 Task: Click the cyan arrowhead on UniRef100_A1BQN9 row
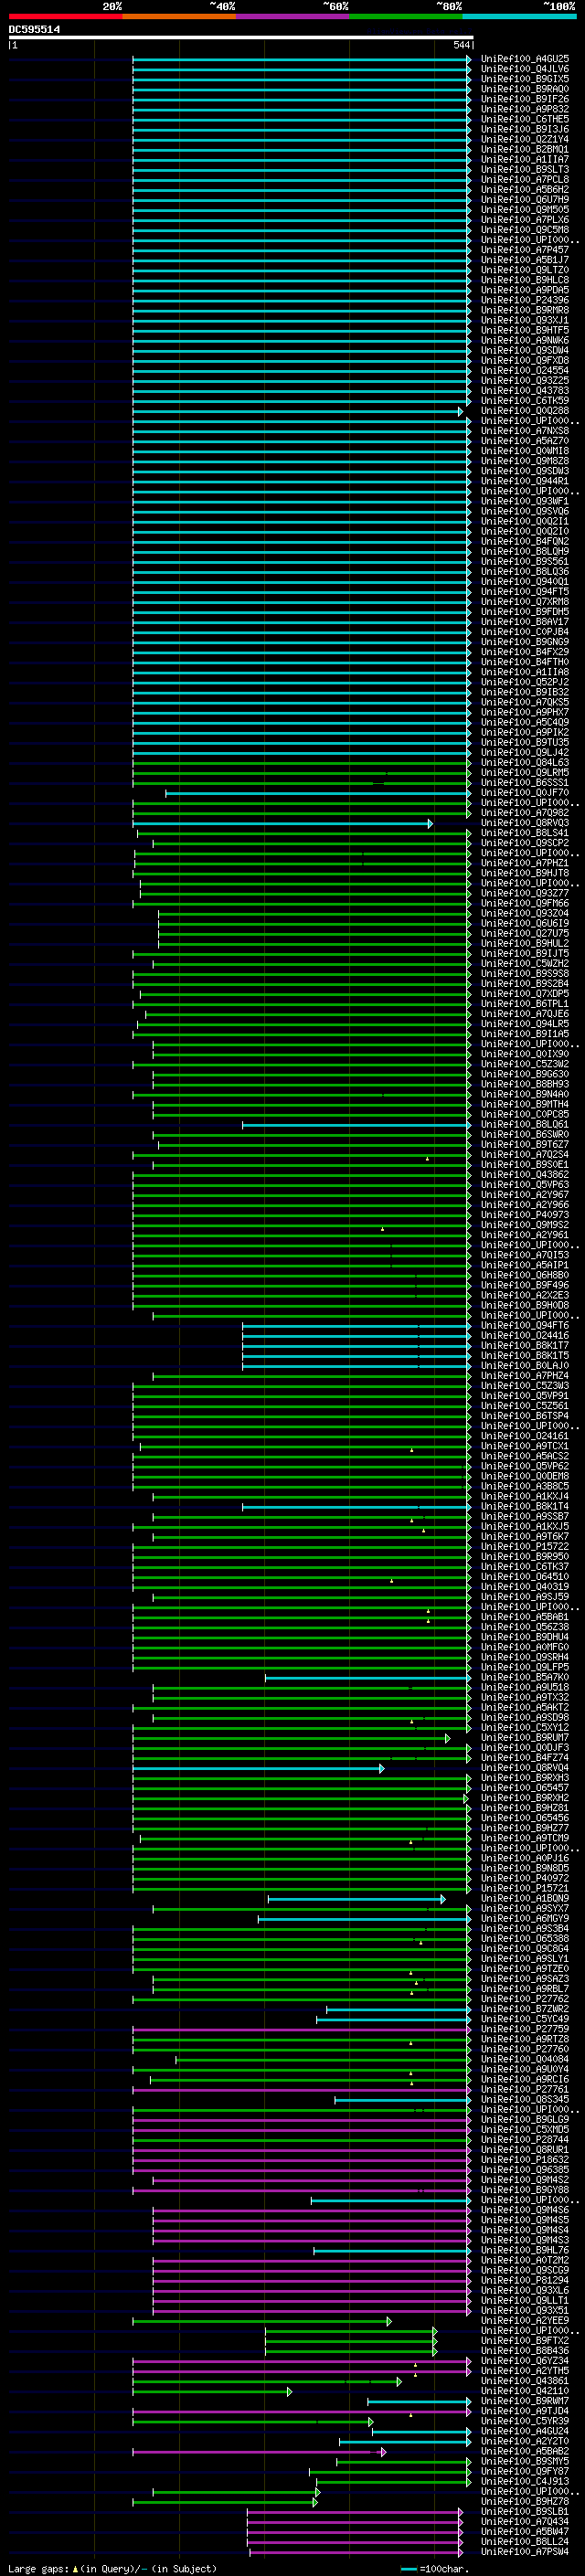[x=442, y=1898]
